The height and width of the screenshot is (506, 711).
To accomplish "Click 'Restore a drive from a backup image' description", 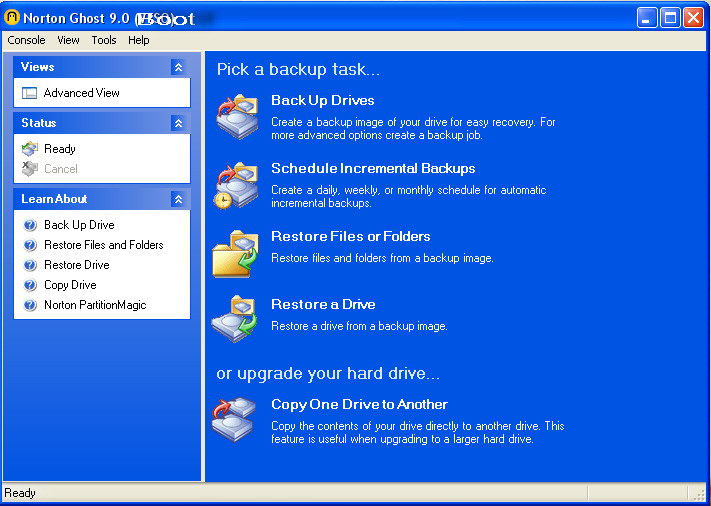I will (x=359, y=326).
